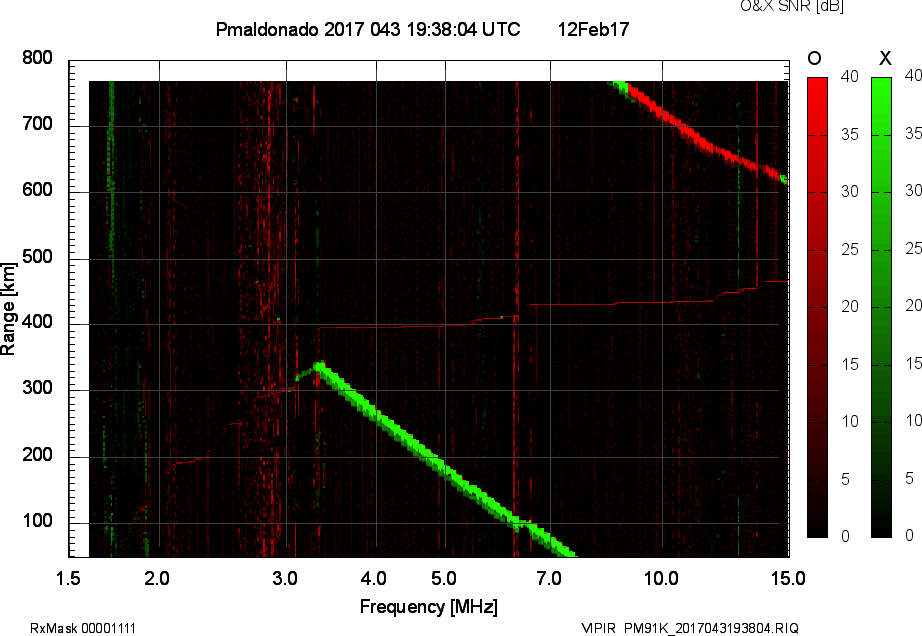
Task: Click the peak of the green X trace
Action: 319,366
